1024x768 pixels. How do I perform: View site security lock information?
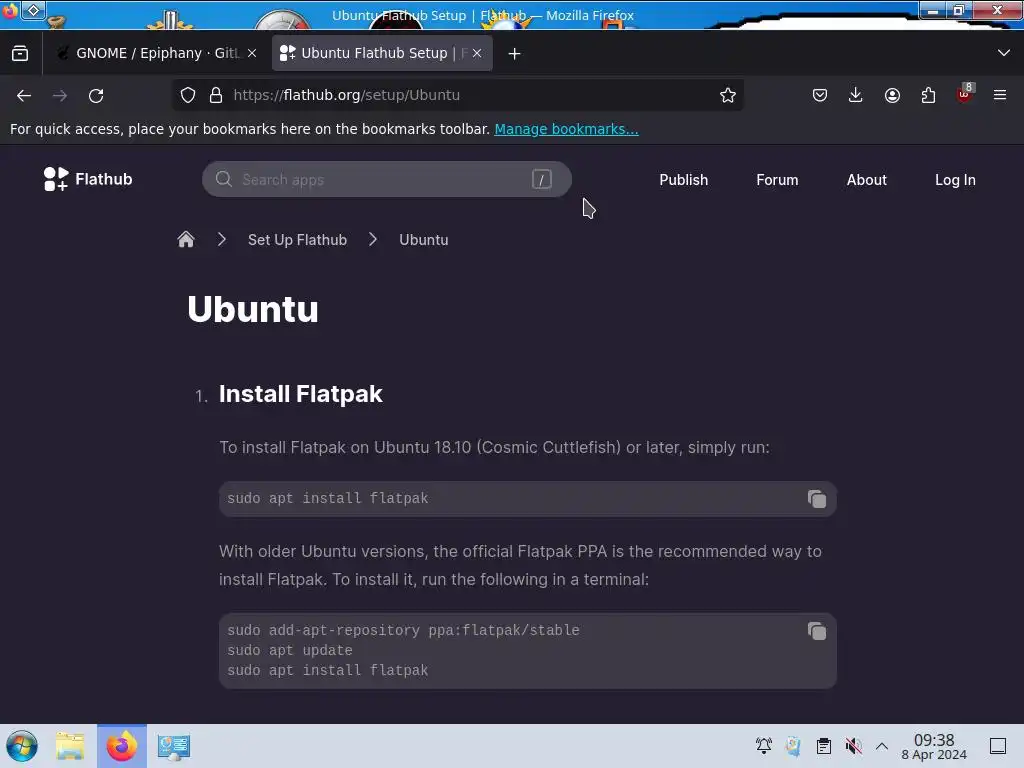click(x=216, y=95)
